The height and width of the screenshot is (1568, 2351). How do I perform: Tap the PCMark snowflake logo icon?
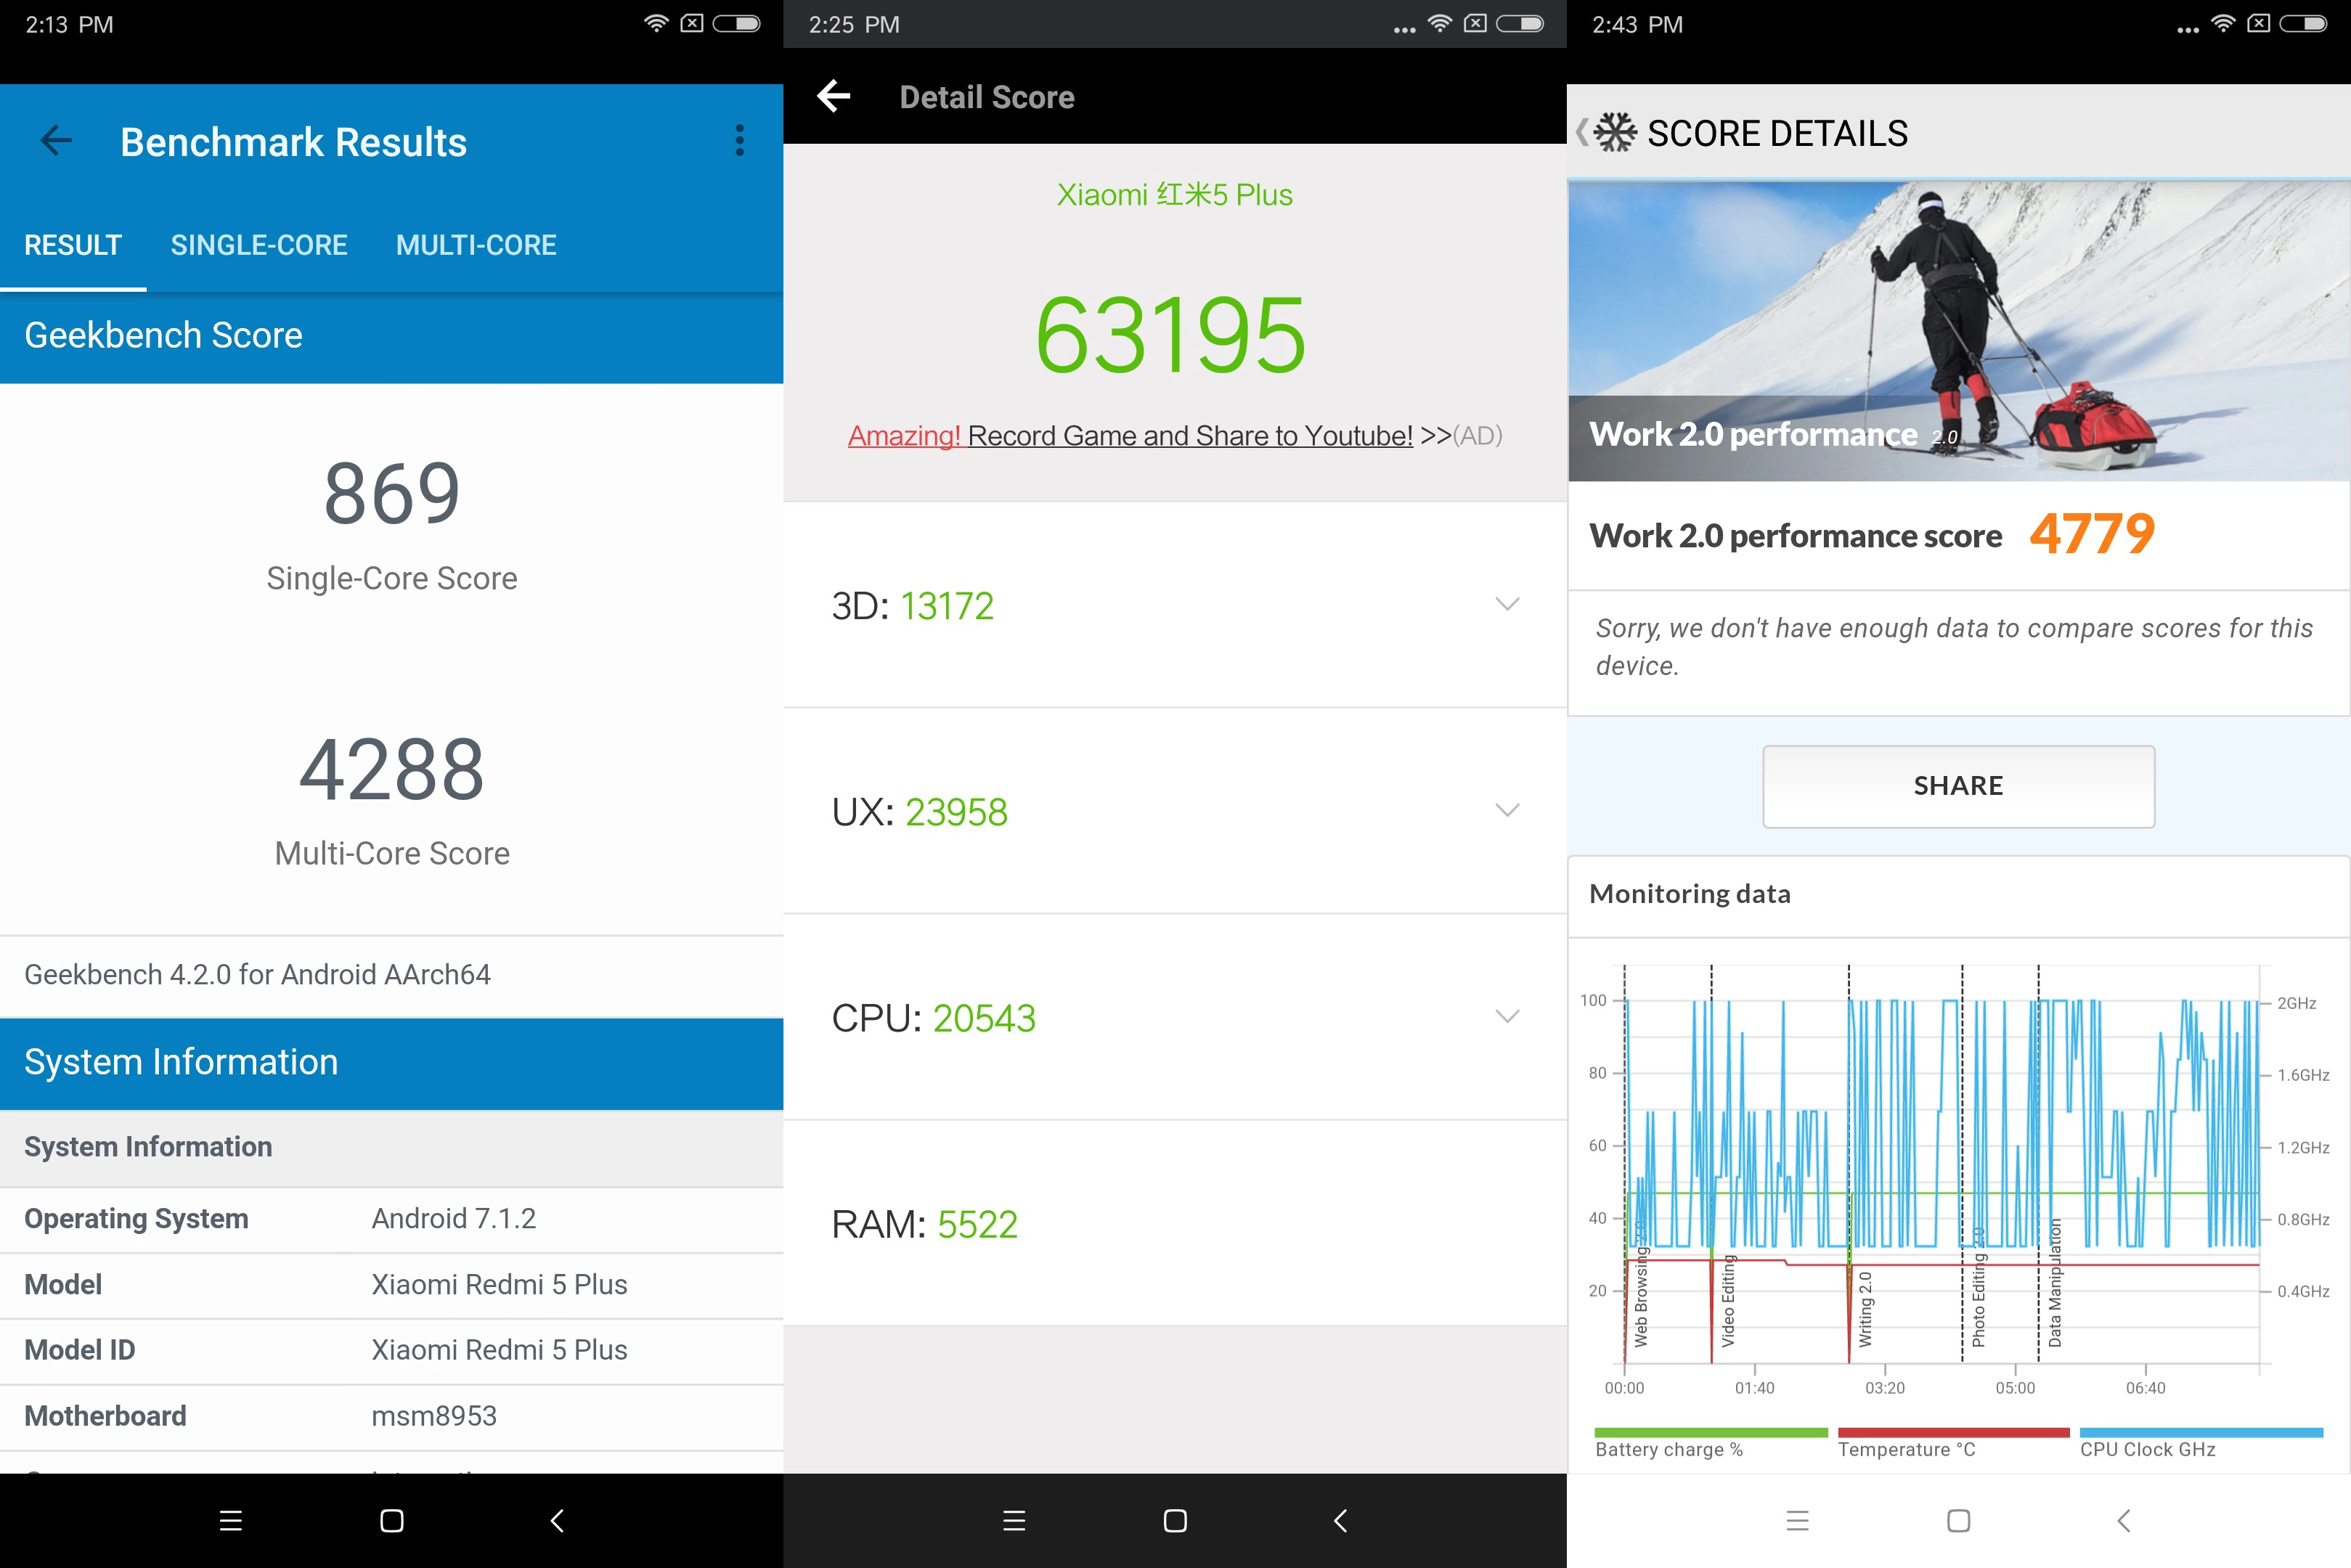point(1614,133)
